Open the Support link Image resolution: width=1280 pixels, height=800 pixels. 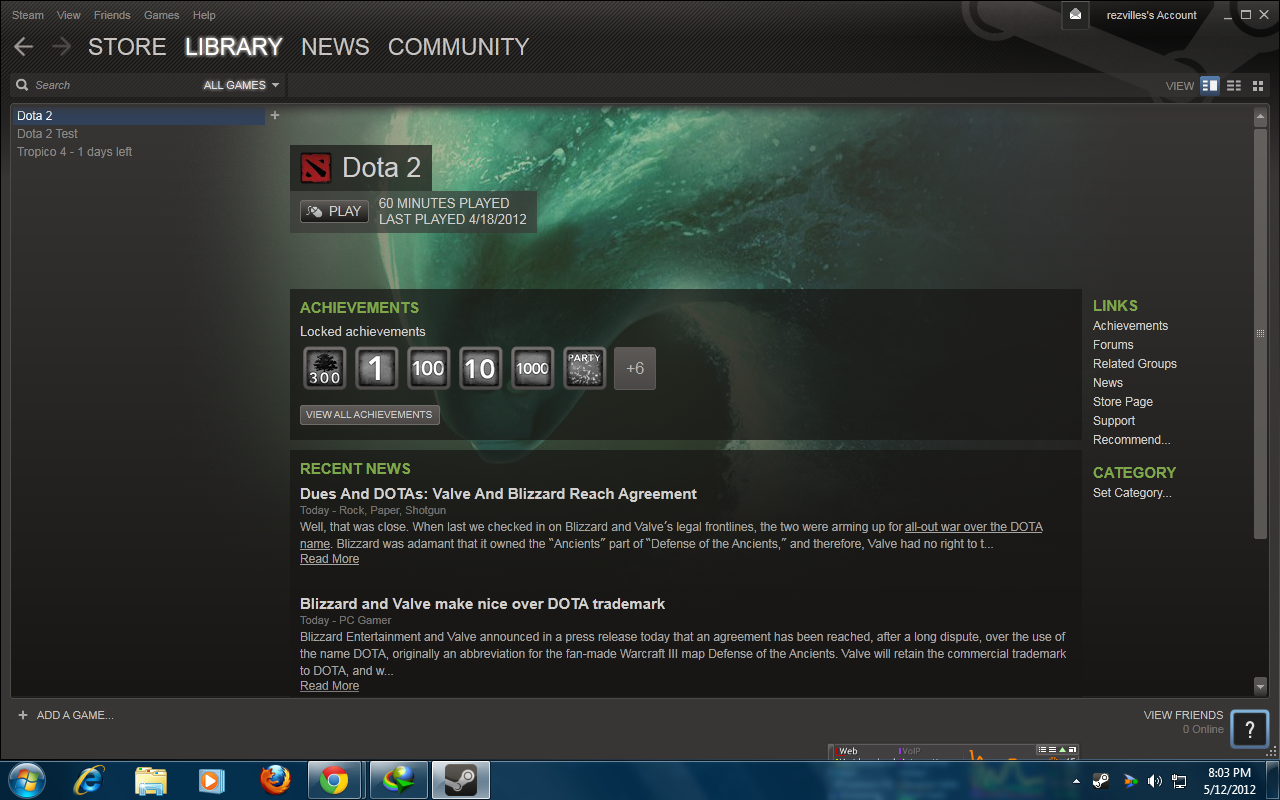[x=1114, y=421]
